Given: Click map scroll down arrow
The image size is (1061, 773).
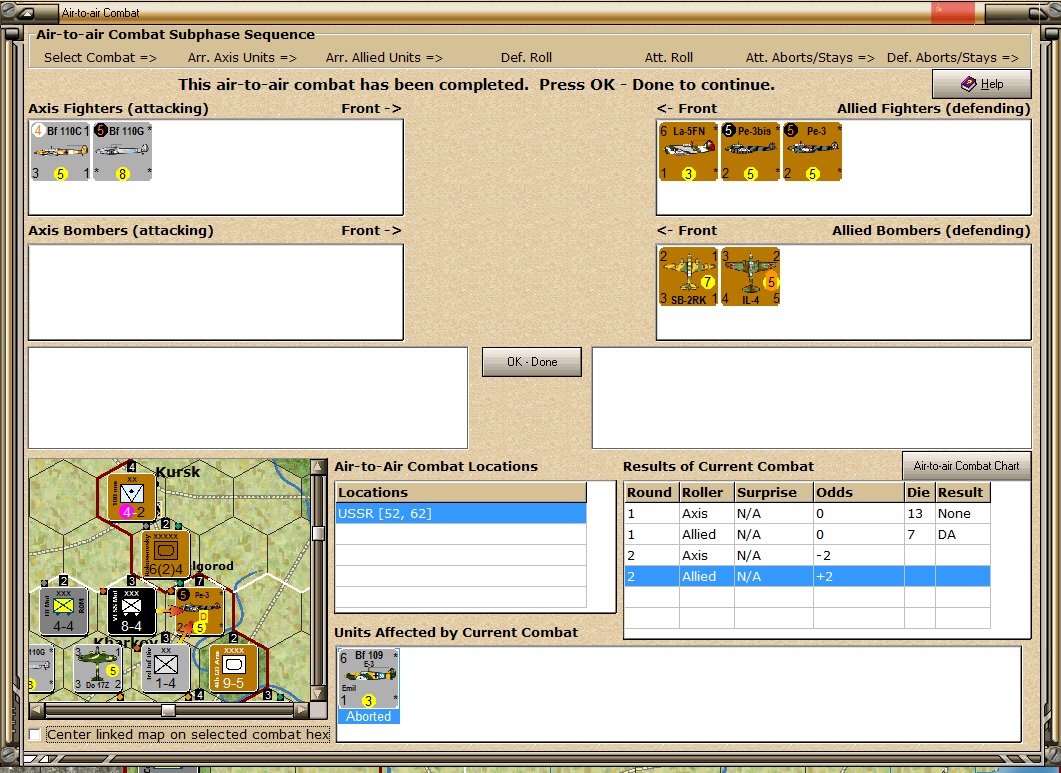Looking at the screenshot, I should [x=317, y=694].
